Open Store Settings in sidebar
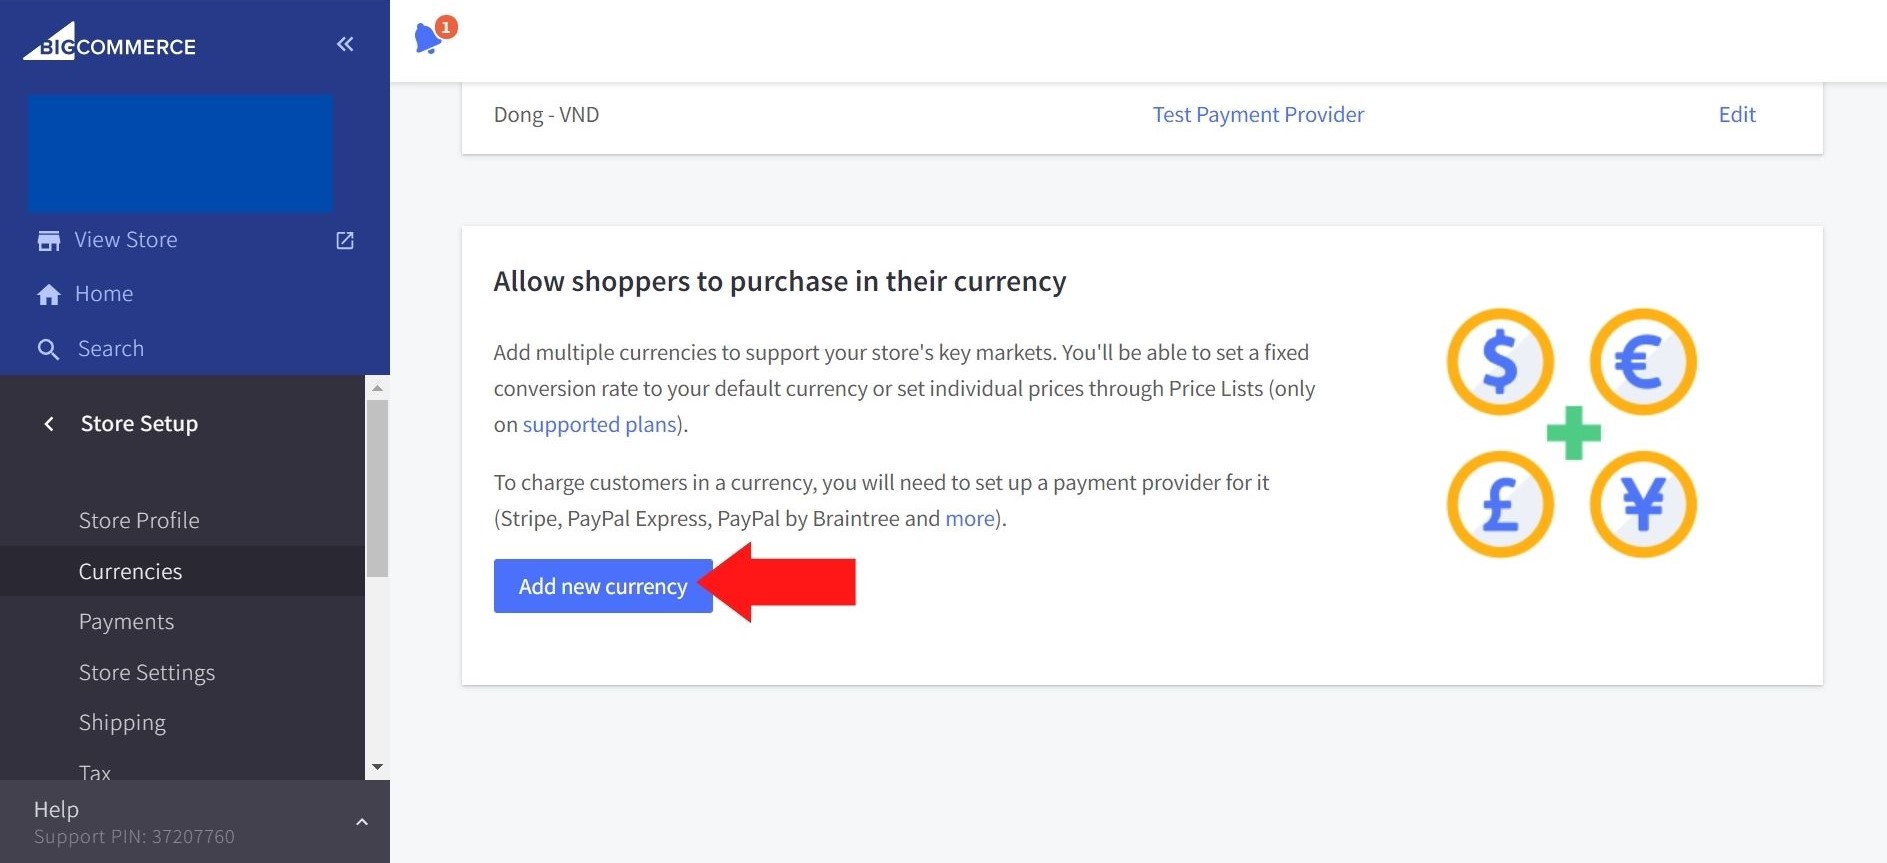 coord(147,673)
